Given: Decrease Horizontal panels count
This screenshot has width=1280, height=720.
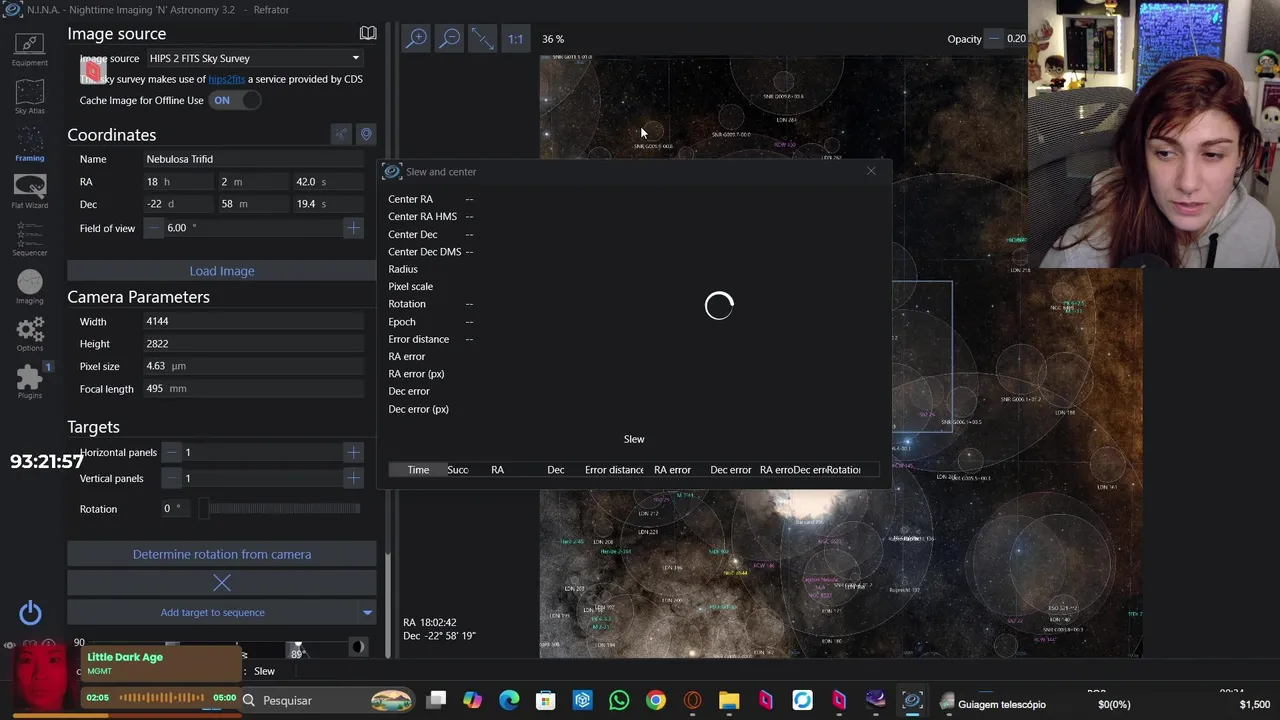Looking at the screenshot, I should 171,452.
